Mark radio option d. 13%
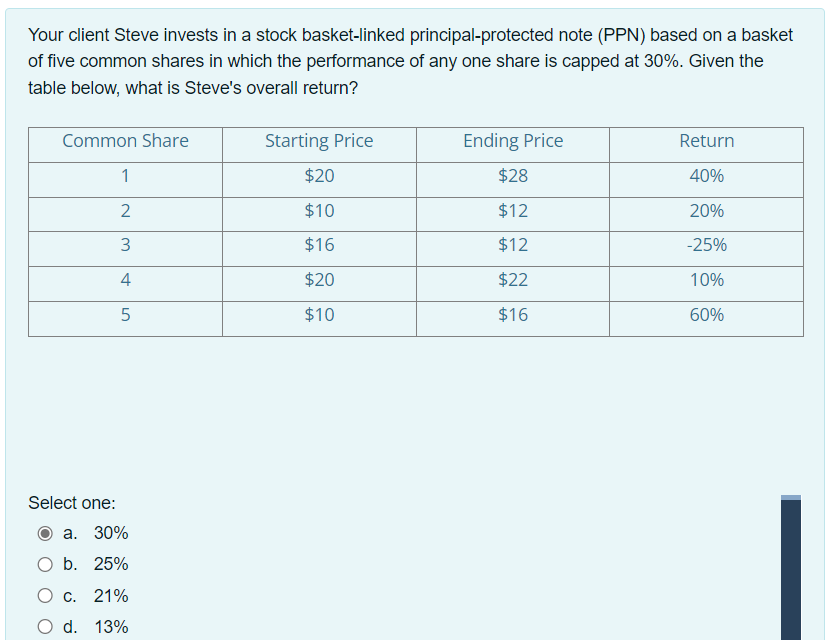Image resolution: width=828 pixels, height=640 pixels. (45, 627)
